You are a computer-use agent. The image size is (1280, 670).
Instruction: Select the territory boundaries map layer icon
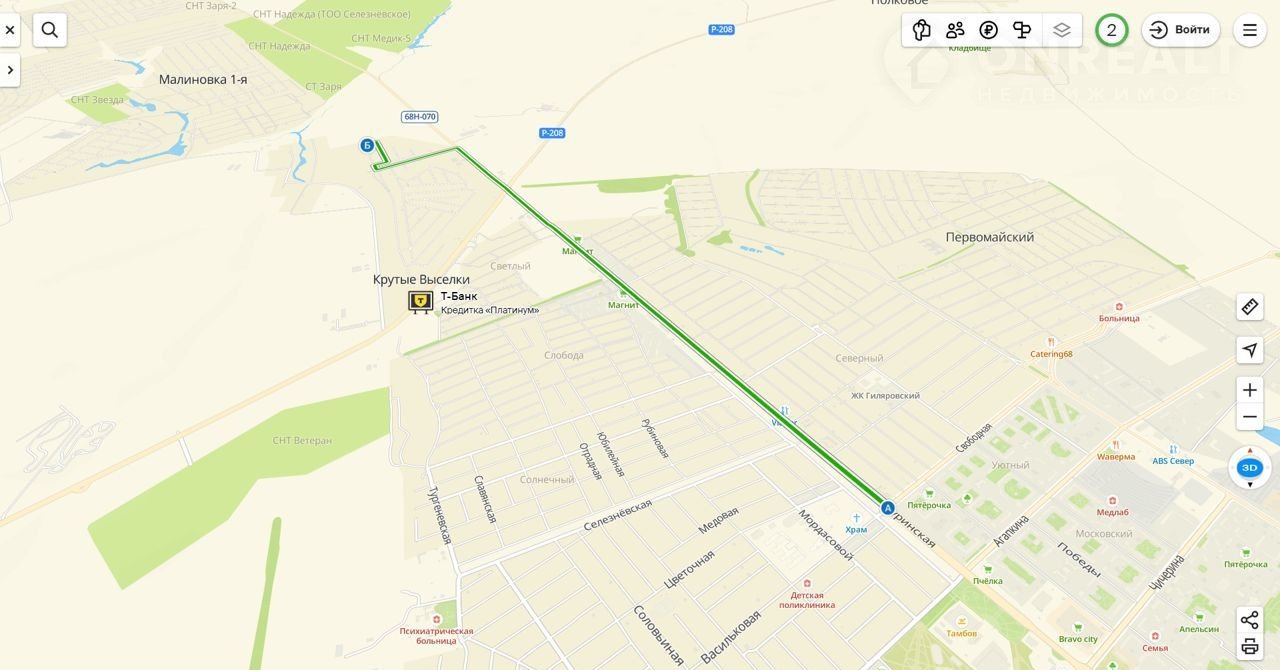922,30
